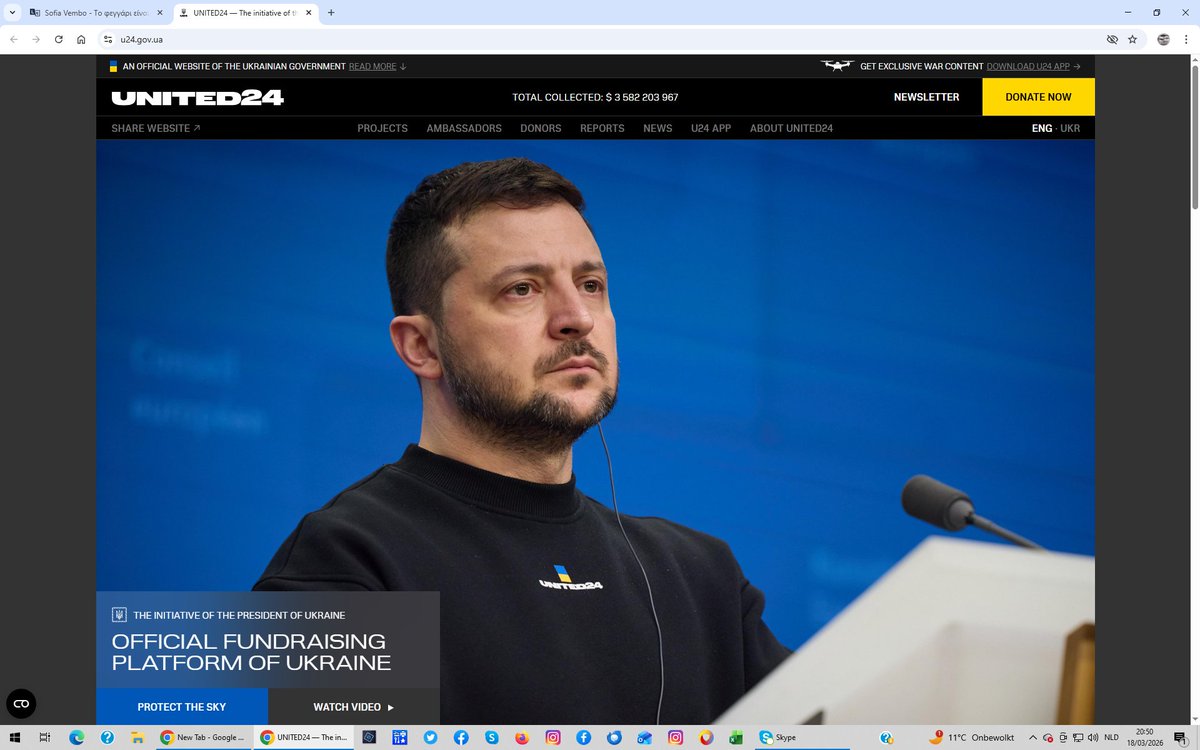The width and height of the screenshot is (1200, 750).
Task: Open a new tab with the plus button
Action: (x=331, y=13)
